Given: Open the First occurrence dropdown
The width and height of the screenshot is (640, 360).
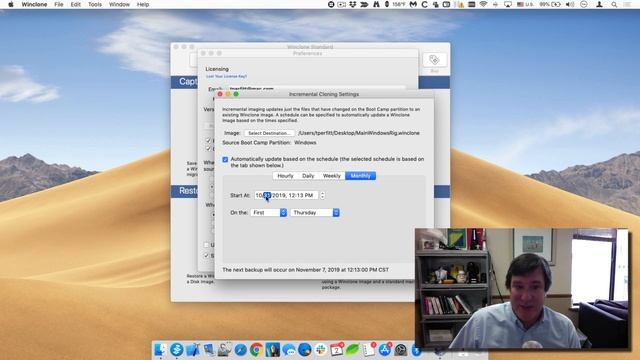Looking at the screenshot, I should coord(268,213).
